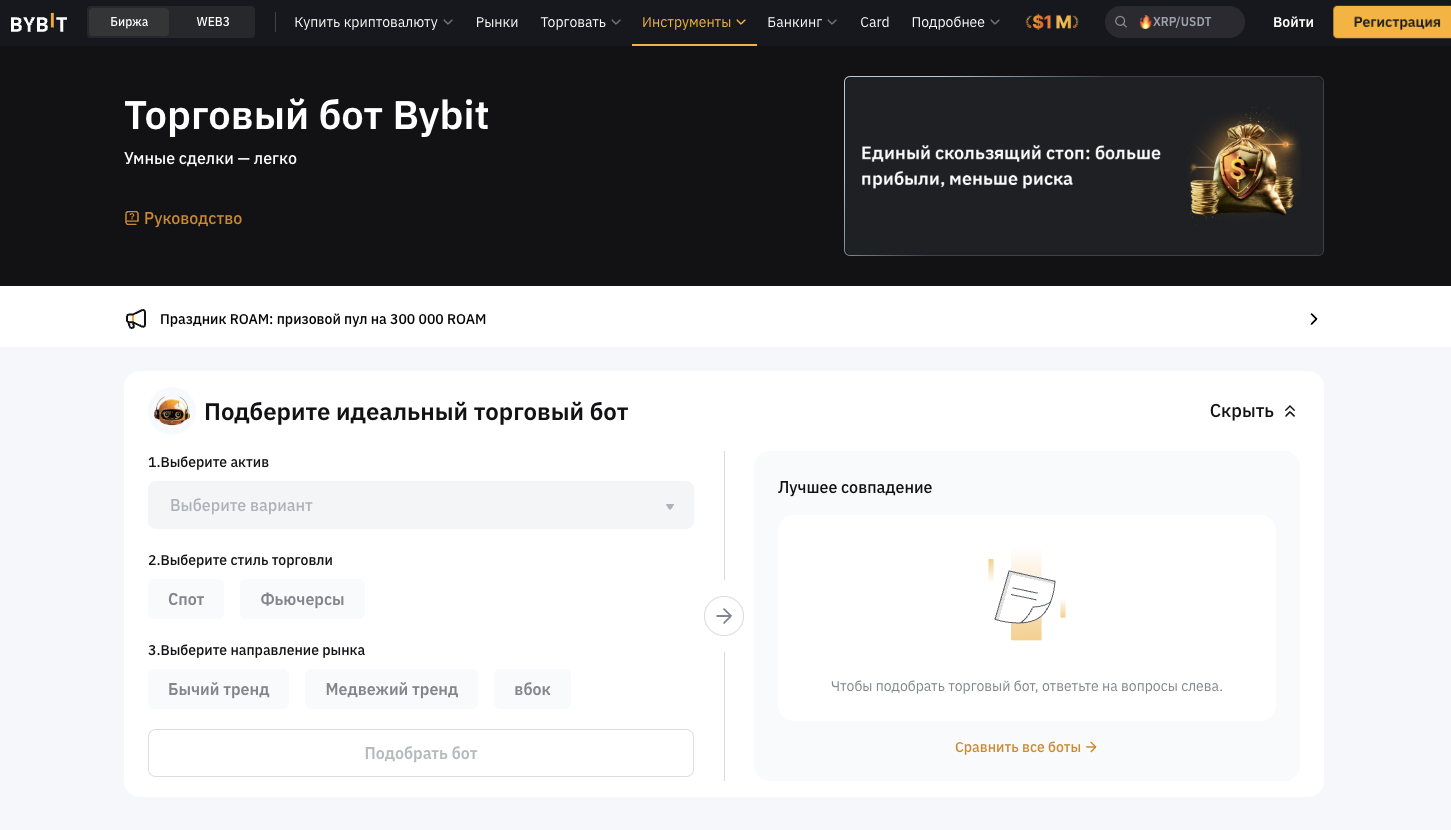Image resolution: width=1451 pixels, height=830 pixels.
Task: Click the Bybit logo
Action: (39, 22)
